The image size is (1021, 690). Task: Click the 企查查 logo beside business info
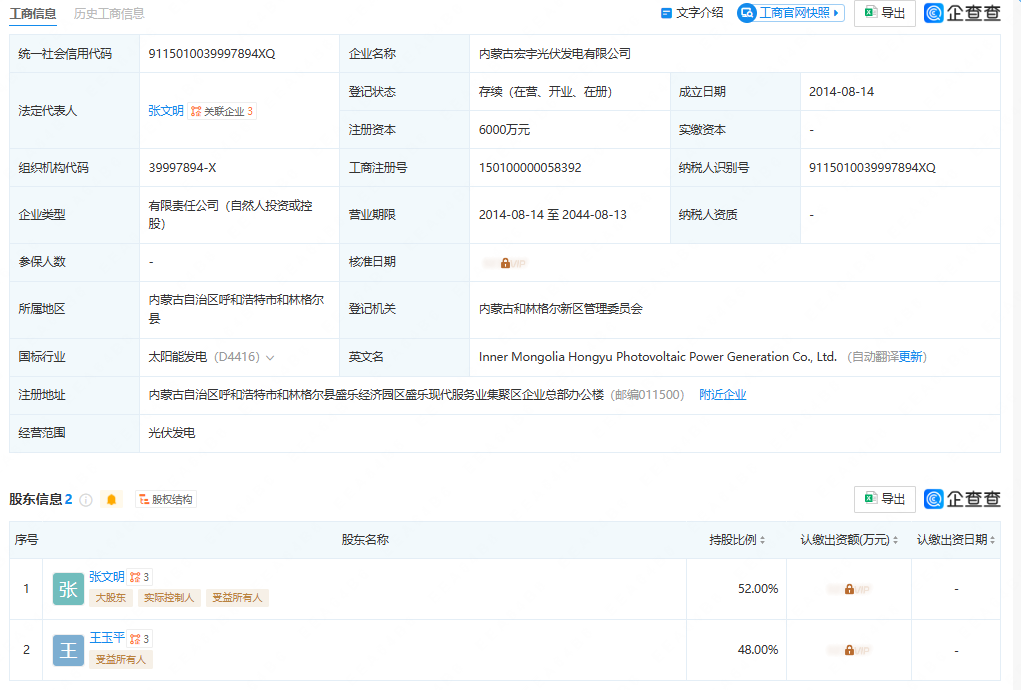coord(962,13)
